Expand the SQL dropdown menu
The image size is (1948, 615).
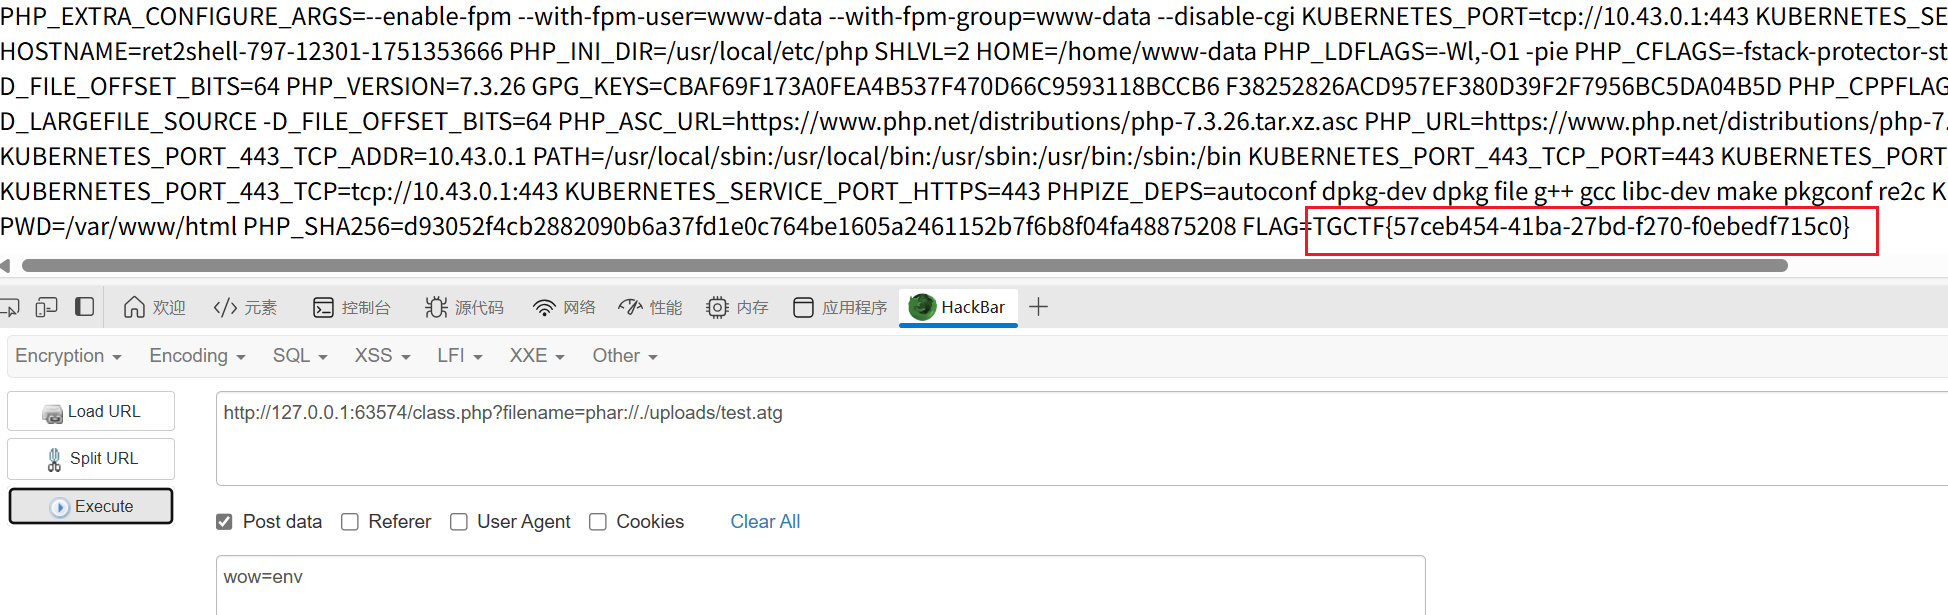(x=300, y=356)
